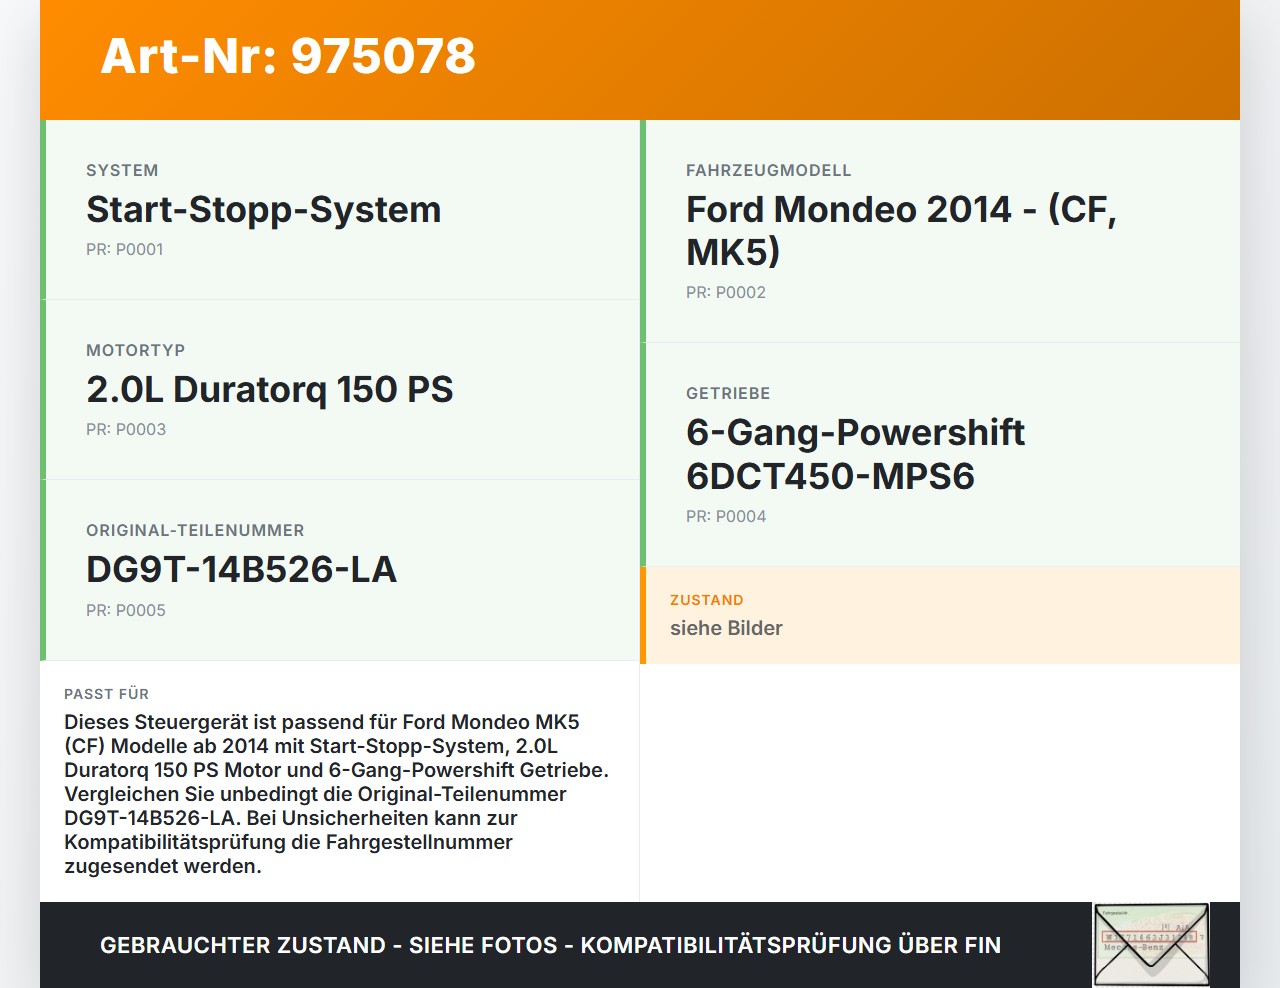The height and width of the screenshot is (988, 1280).
Task: Click the 'GEBRAUCHTER ZUSTAND - SIEHE FOTOS' footer text
Action: click(x=550, y=945)
